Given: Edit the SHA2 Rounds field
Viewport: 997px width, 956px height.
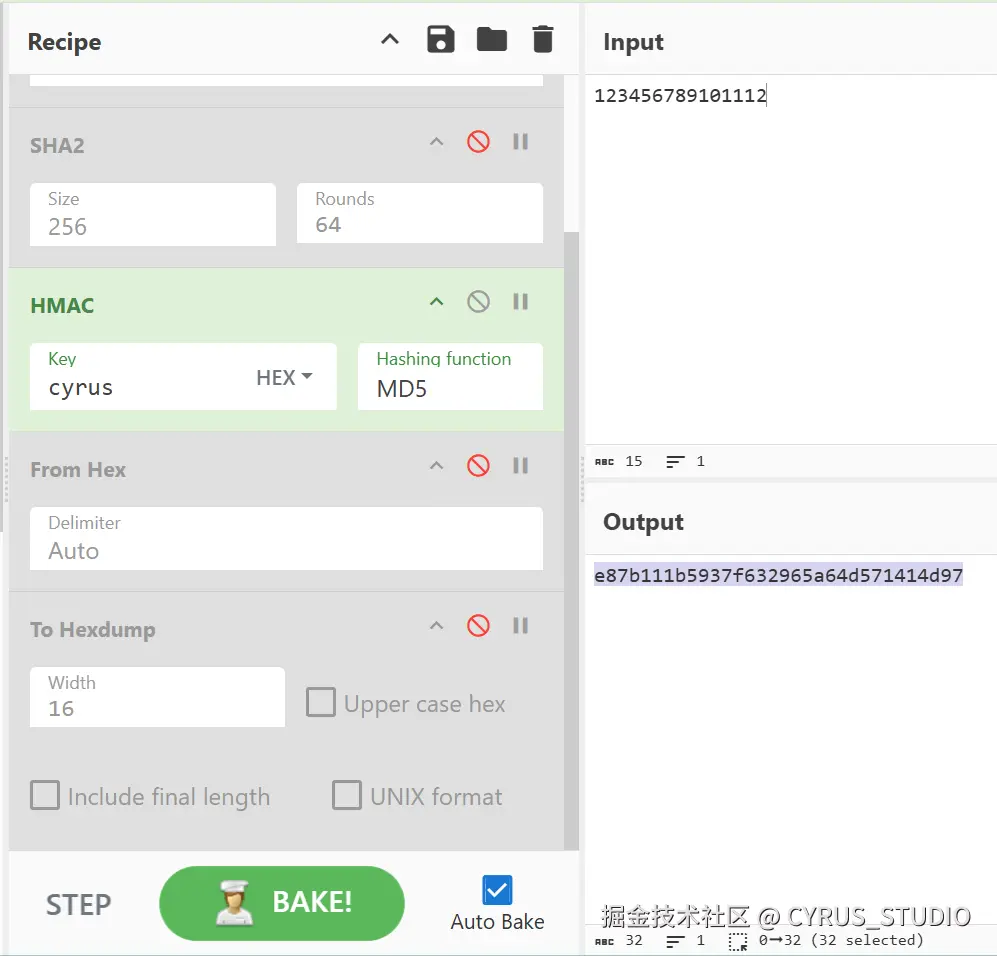Looking at the screenshot, I should pyautogui.click(x=420, y=214).
